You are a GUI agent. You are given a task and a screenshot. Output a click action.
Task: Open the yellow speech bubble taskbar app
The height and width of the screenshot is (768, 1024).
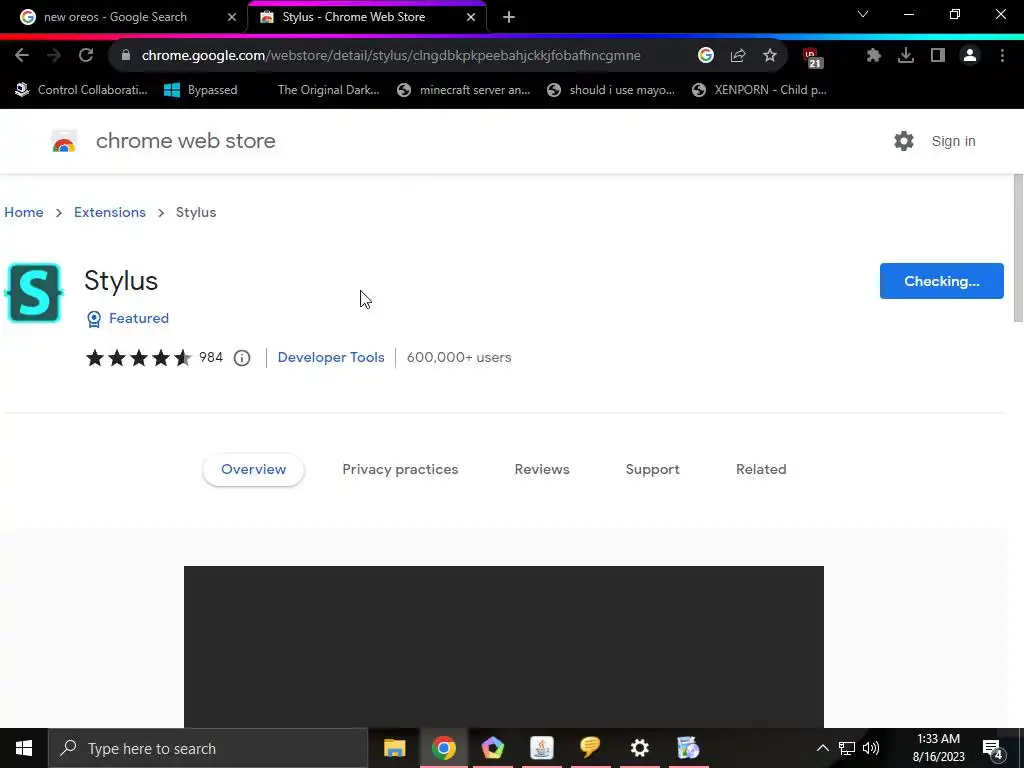[x=590, y=748]
